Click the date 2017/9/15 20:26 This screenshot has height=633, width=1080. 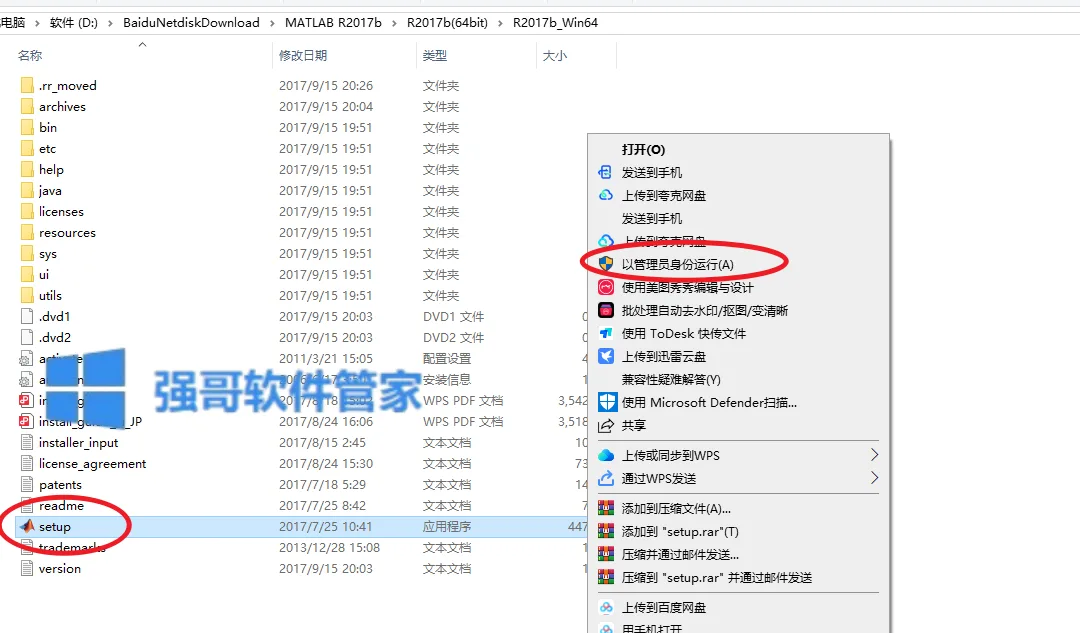[326, 85]
